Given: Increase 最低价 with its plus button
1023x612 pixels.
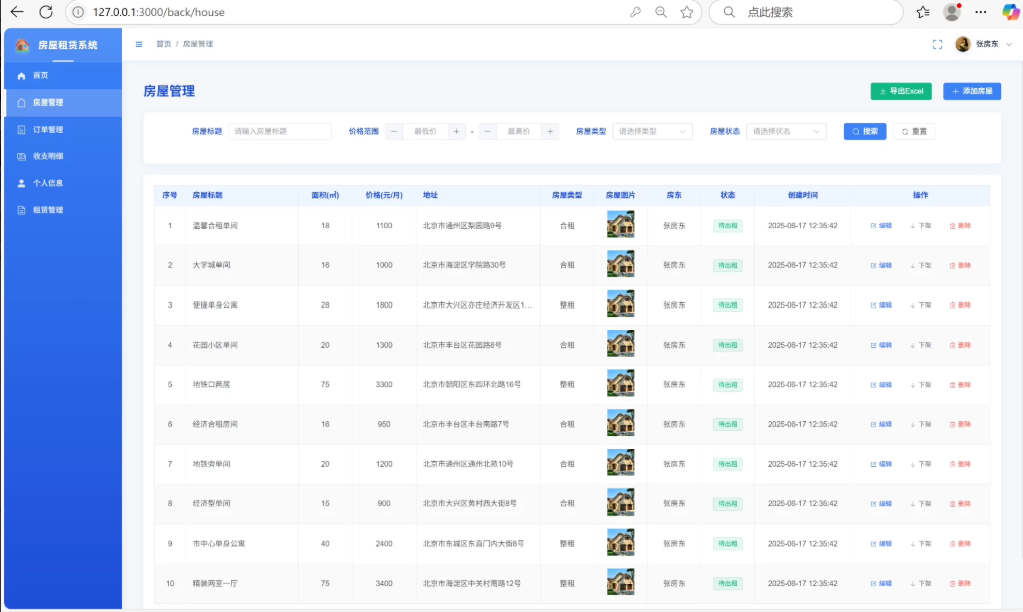Looking at the screenshot, I should tap(456, 131).
